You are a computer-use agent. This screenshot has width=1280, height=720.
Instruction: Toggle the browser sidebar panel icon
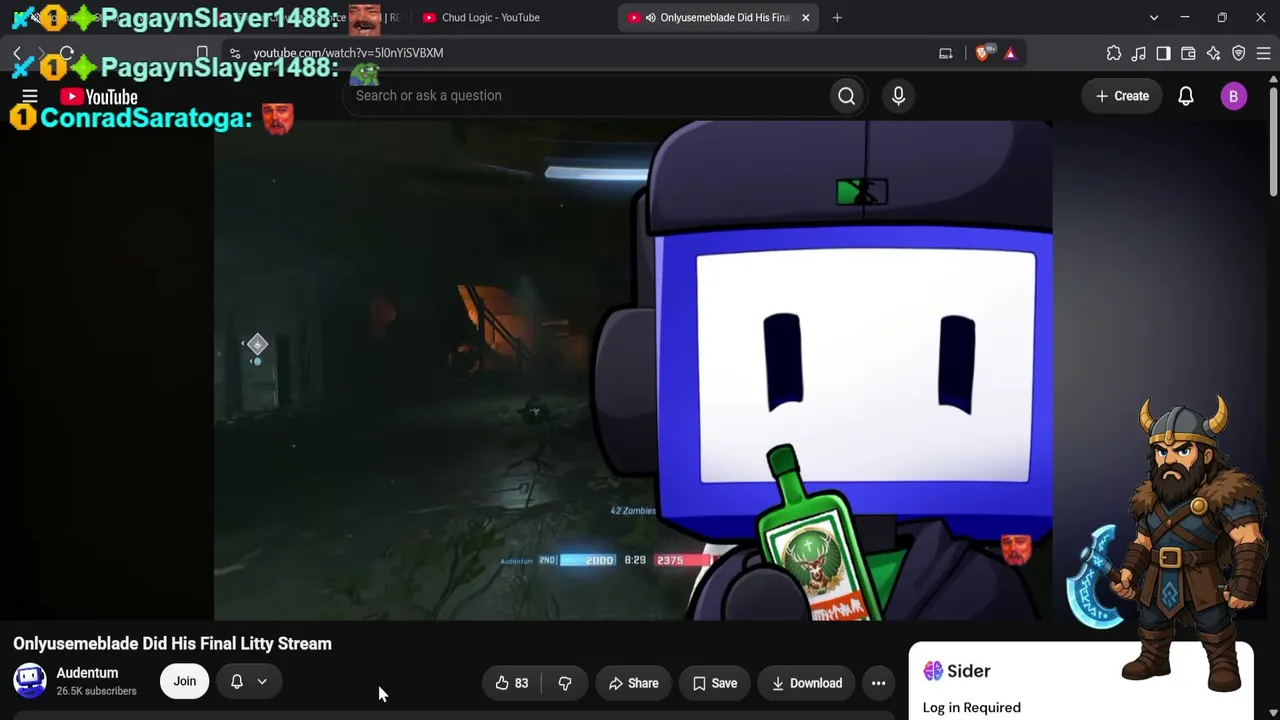click(x=1163, y=53)
